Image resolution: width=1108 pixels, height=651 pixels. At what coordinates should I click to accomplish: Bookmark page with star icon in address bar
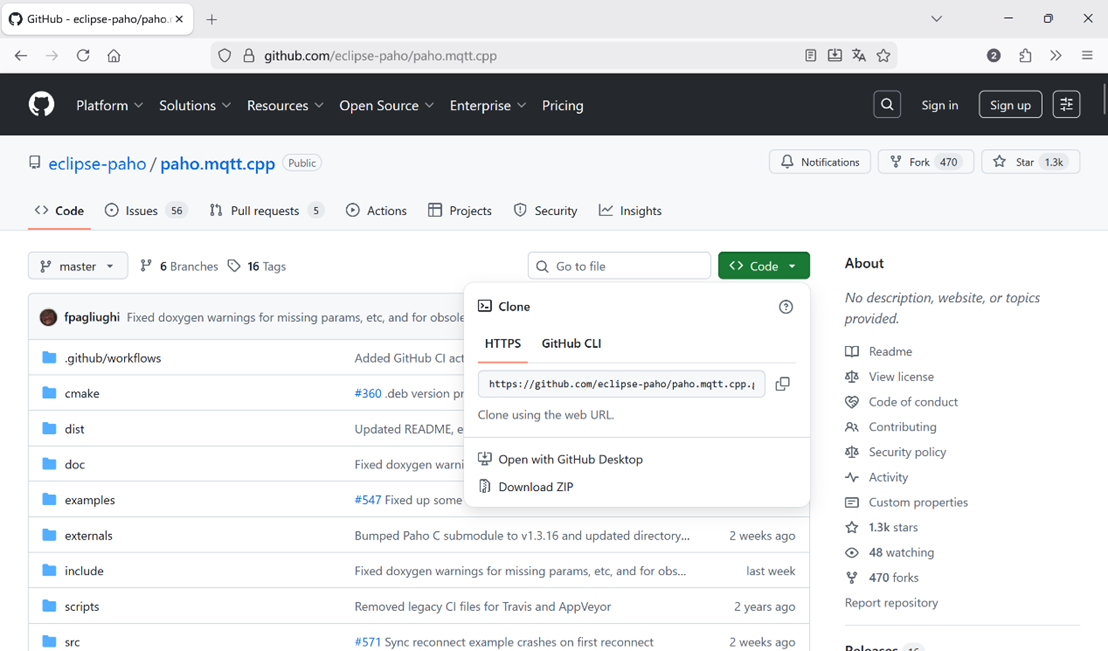[x=883, y=56]
